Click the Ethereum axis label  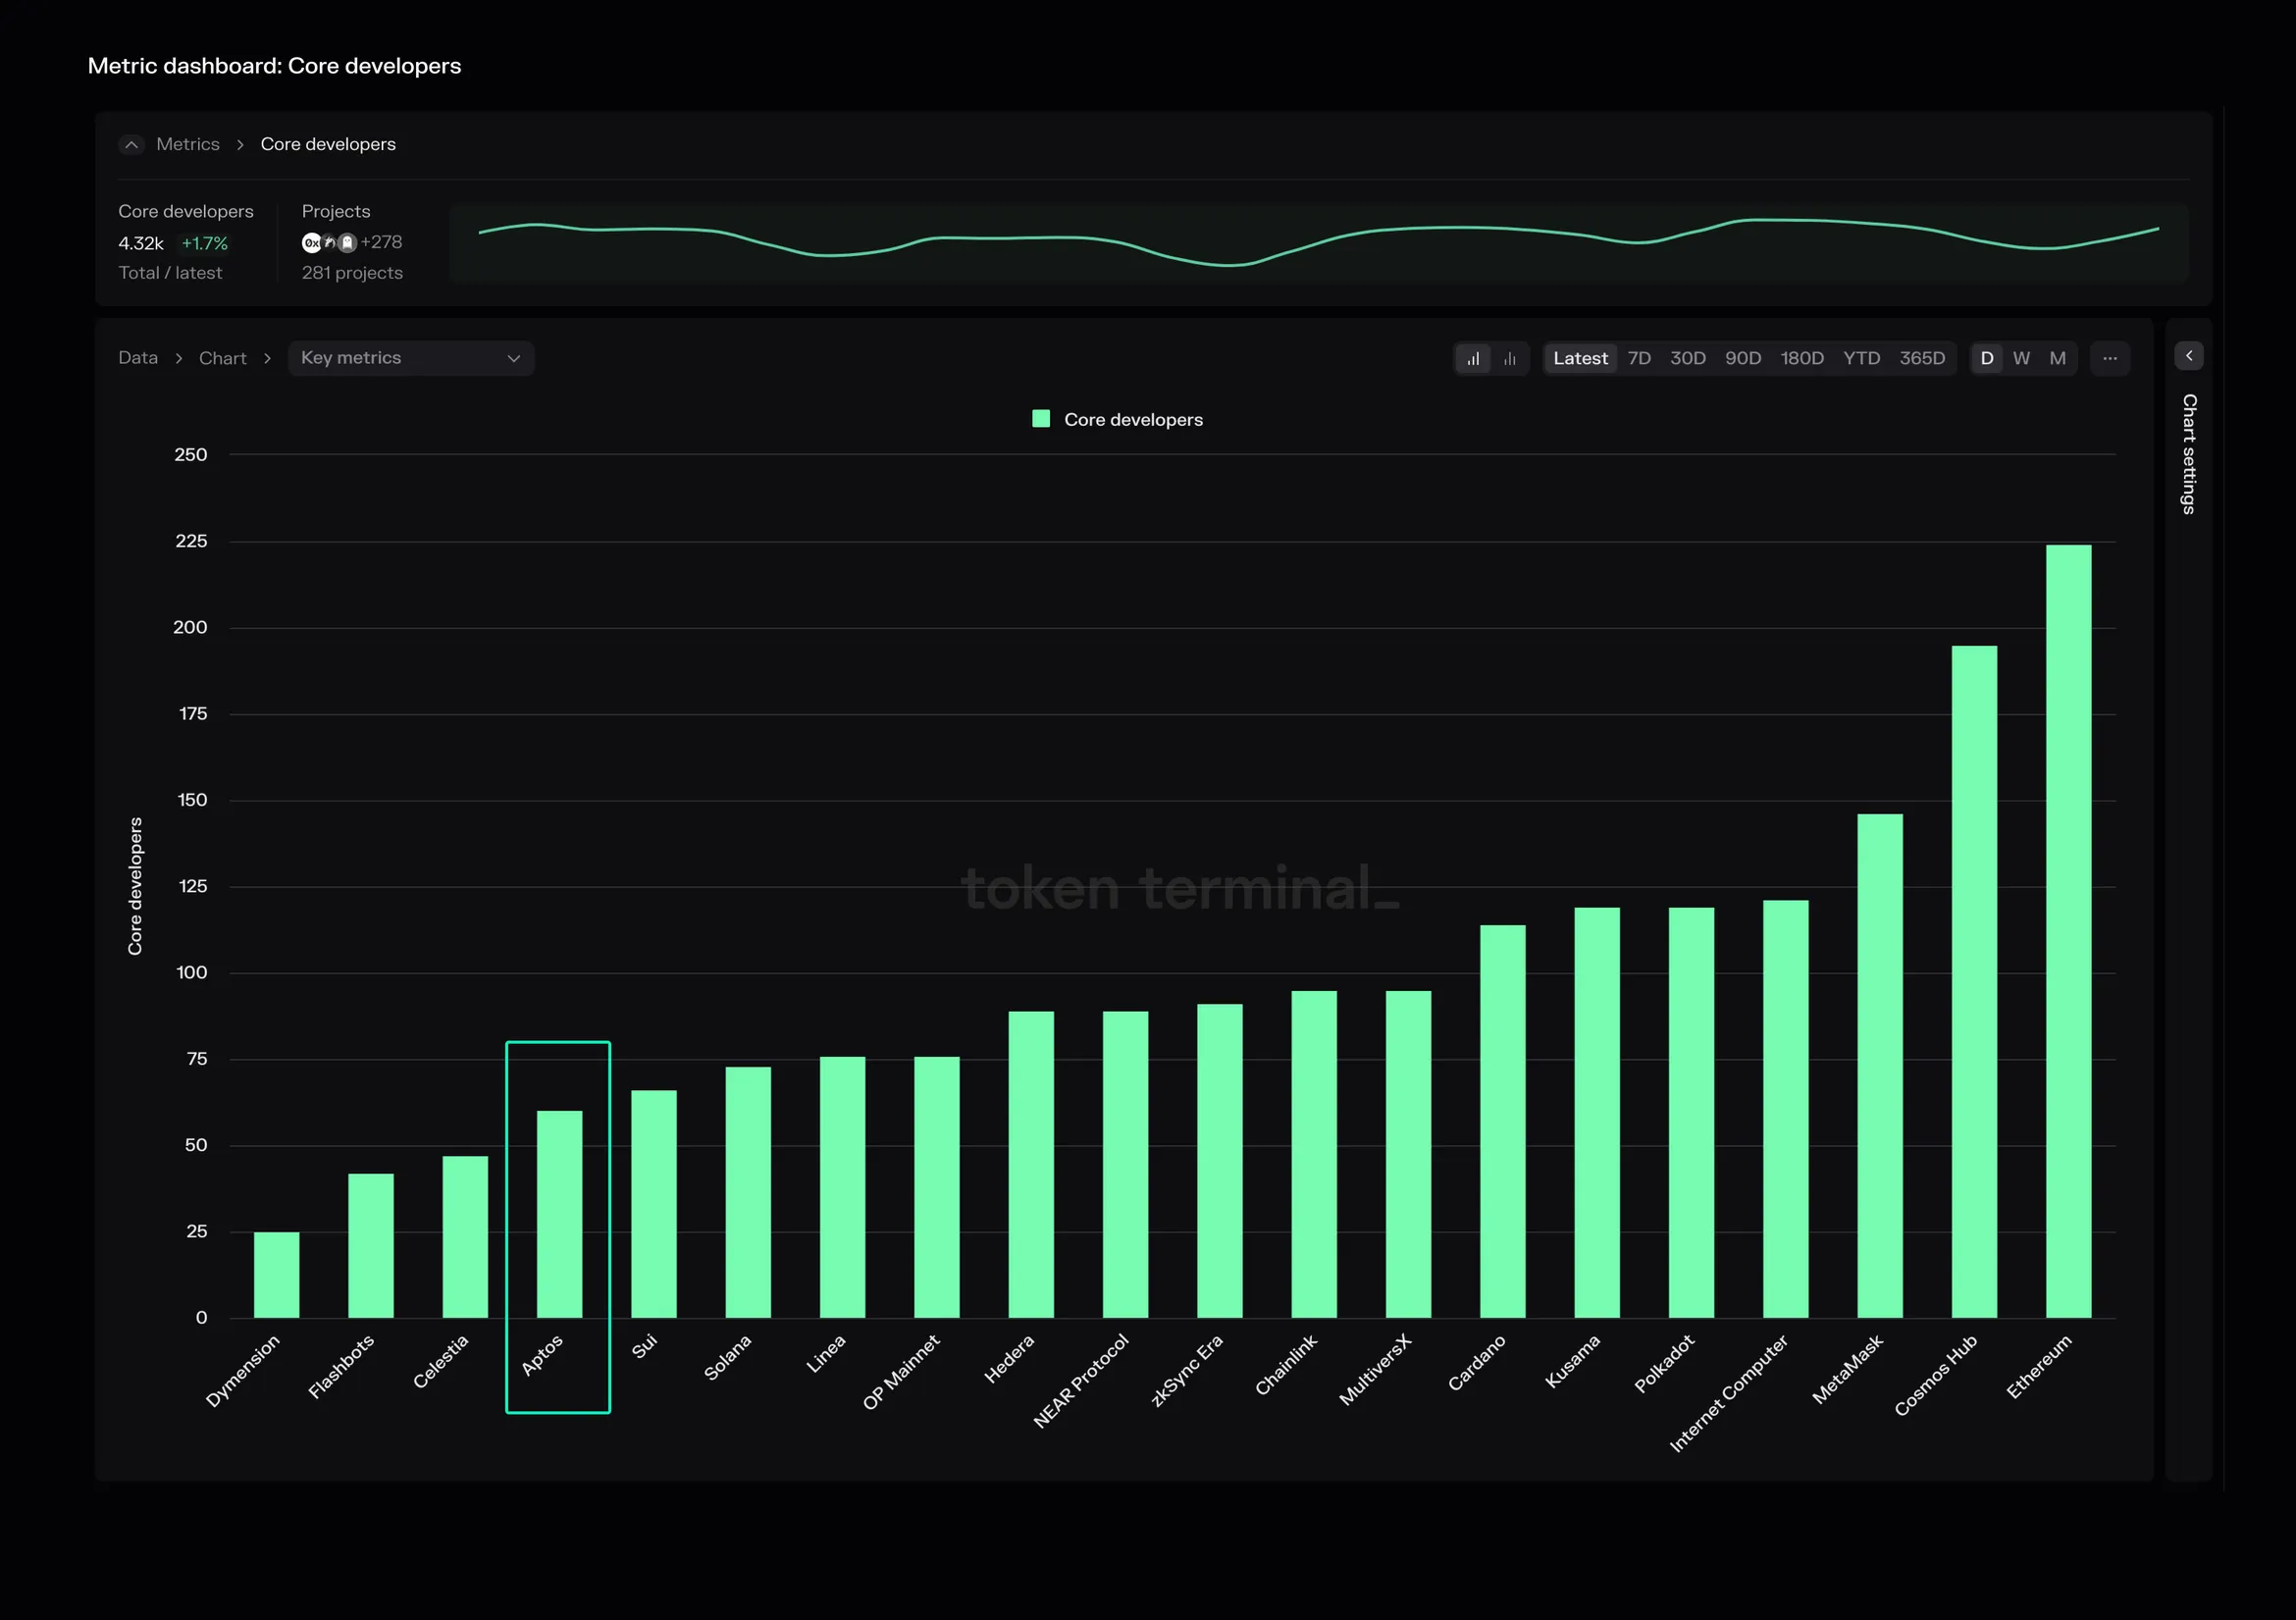pos(2039,1366)
